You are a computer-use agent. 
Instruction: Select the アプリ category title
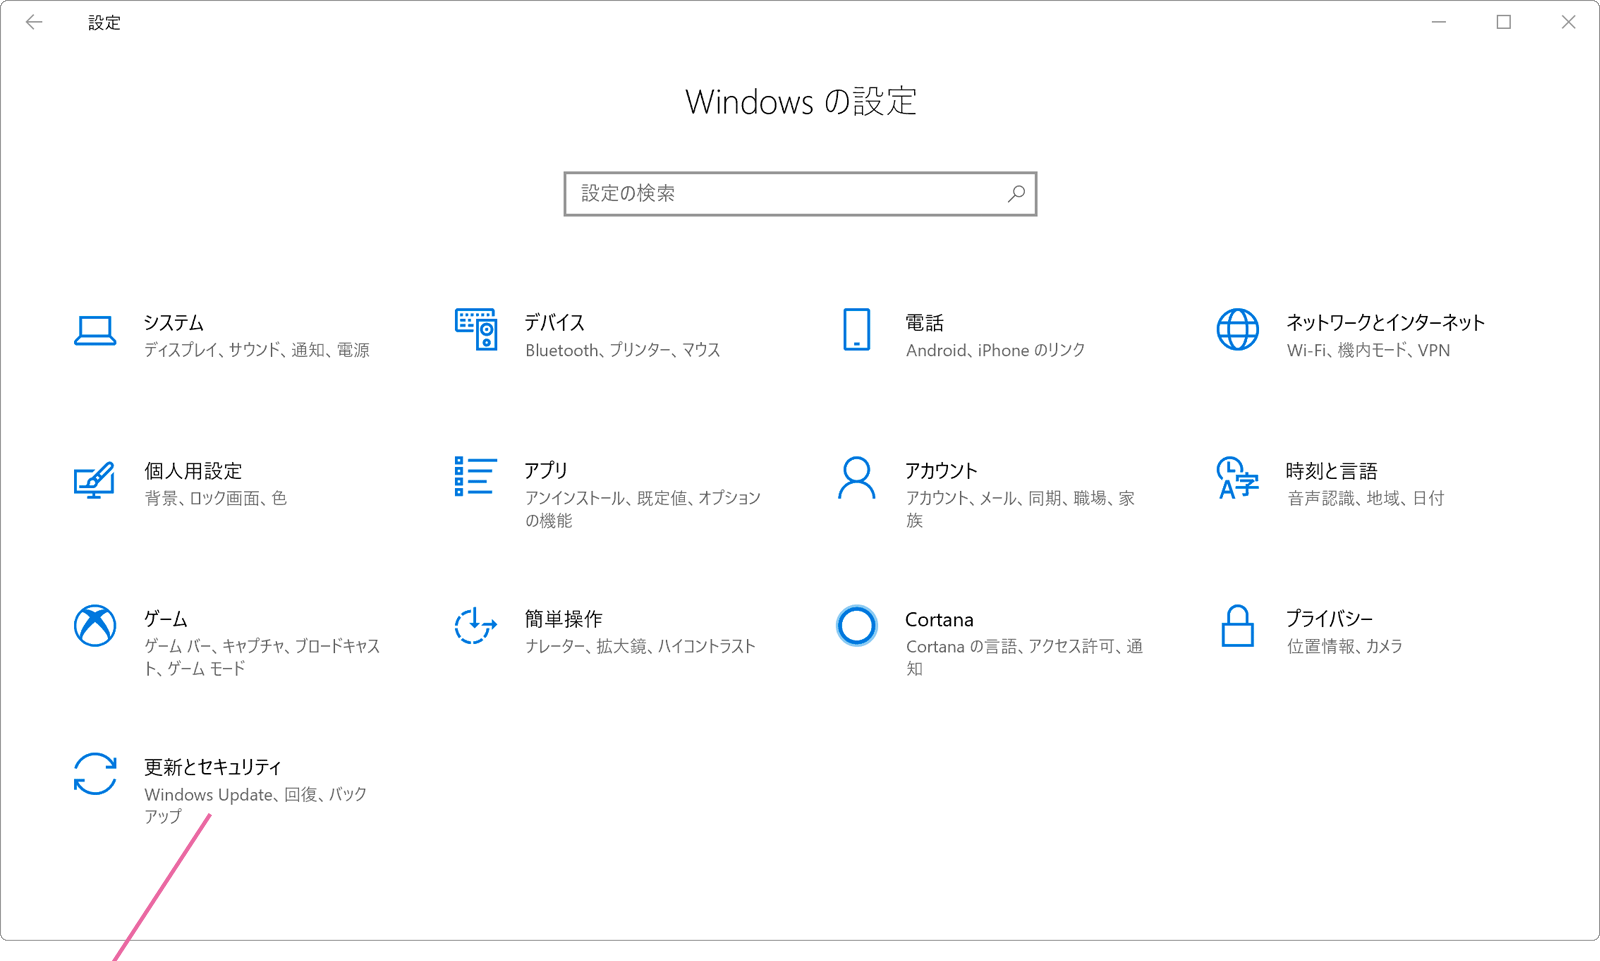[x=546, y=471]
